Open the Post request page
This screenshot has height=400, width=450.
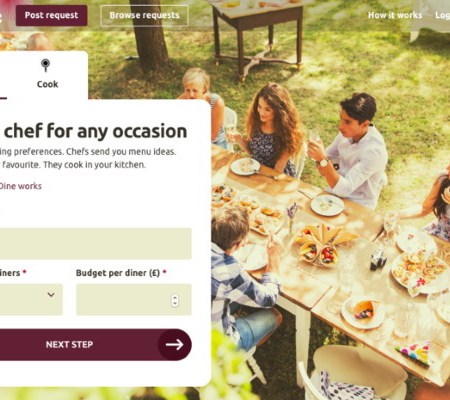(x=51, y=15)
